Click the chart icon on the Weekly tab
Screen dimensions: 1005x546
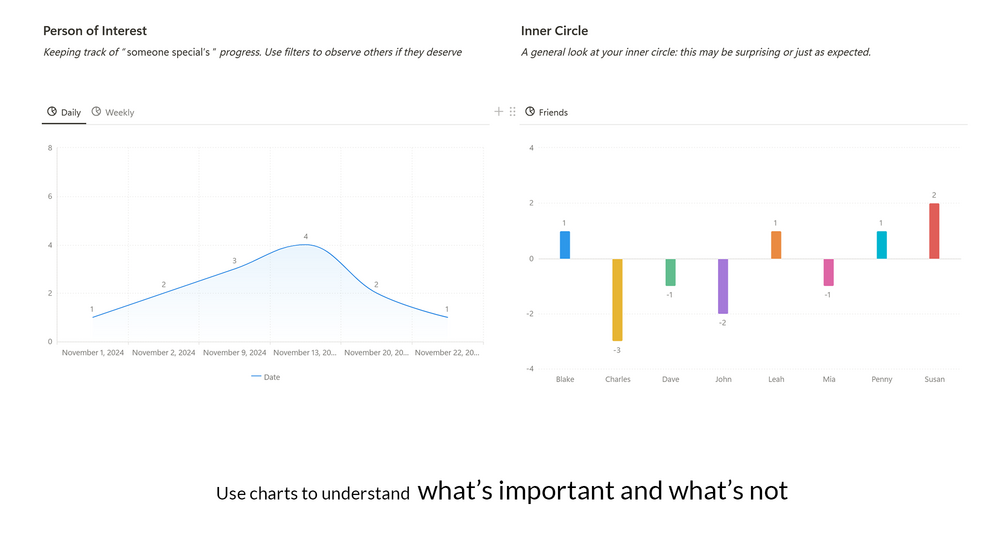click(x=96, y=112)
